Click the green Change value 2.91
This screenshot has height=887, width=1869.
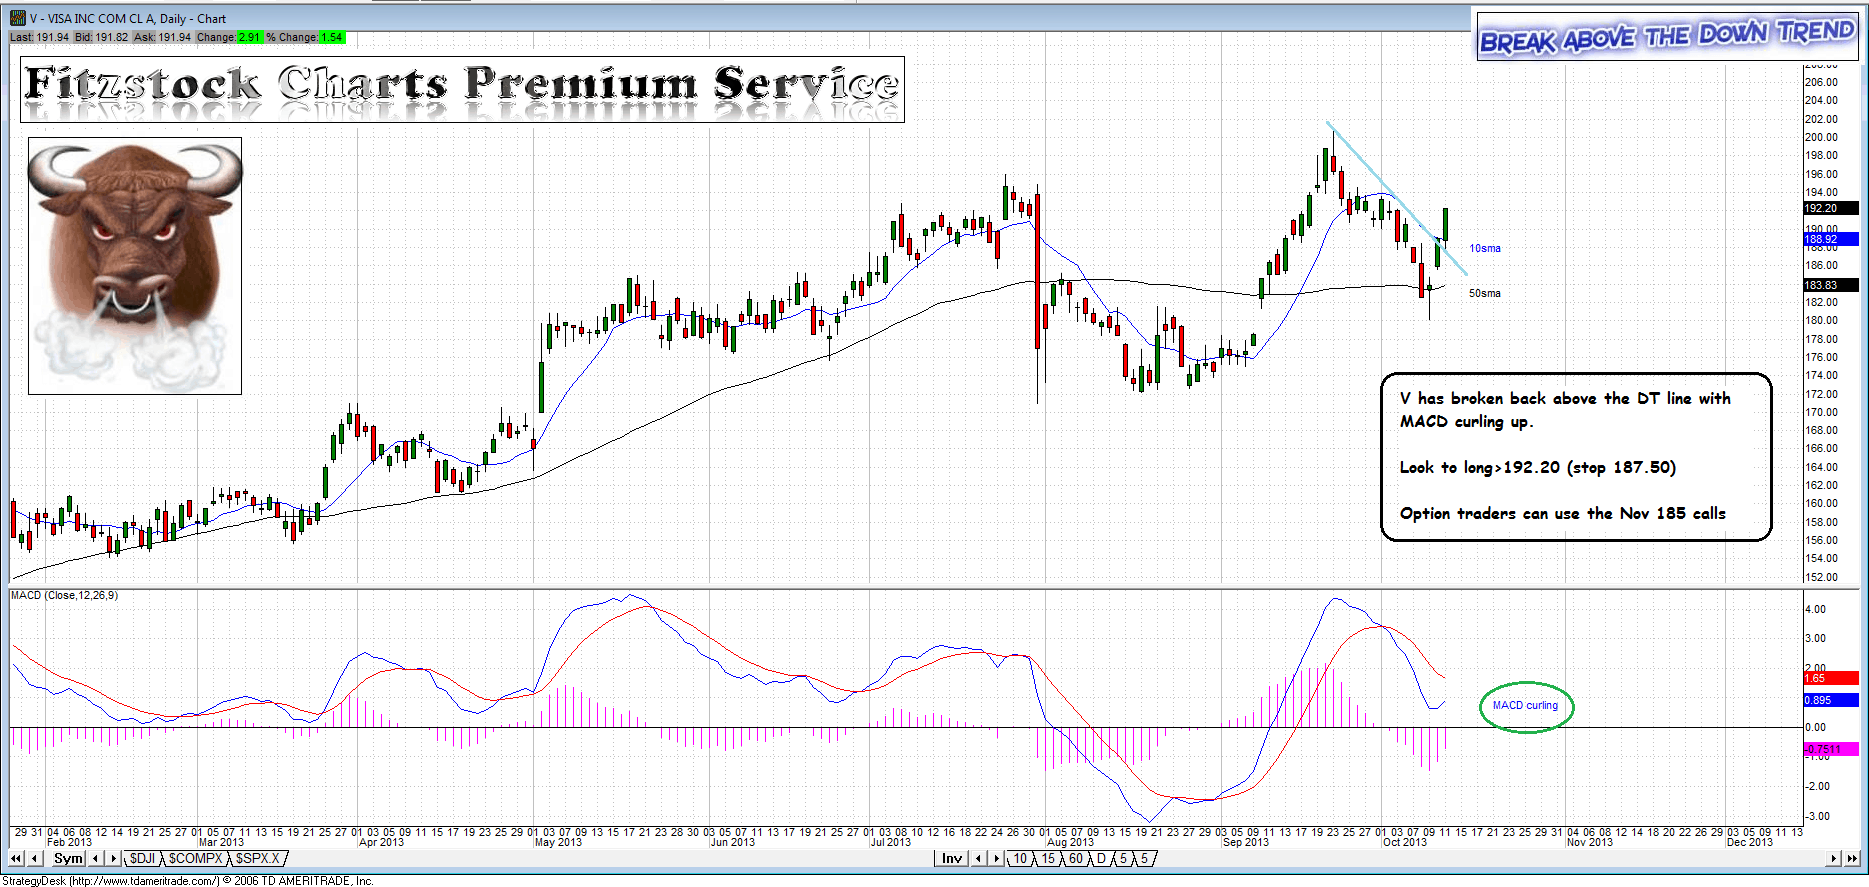(249, 37)
